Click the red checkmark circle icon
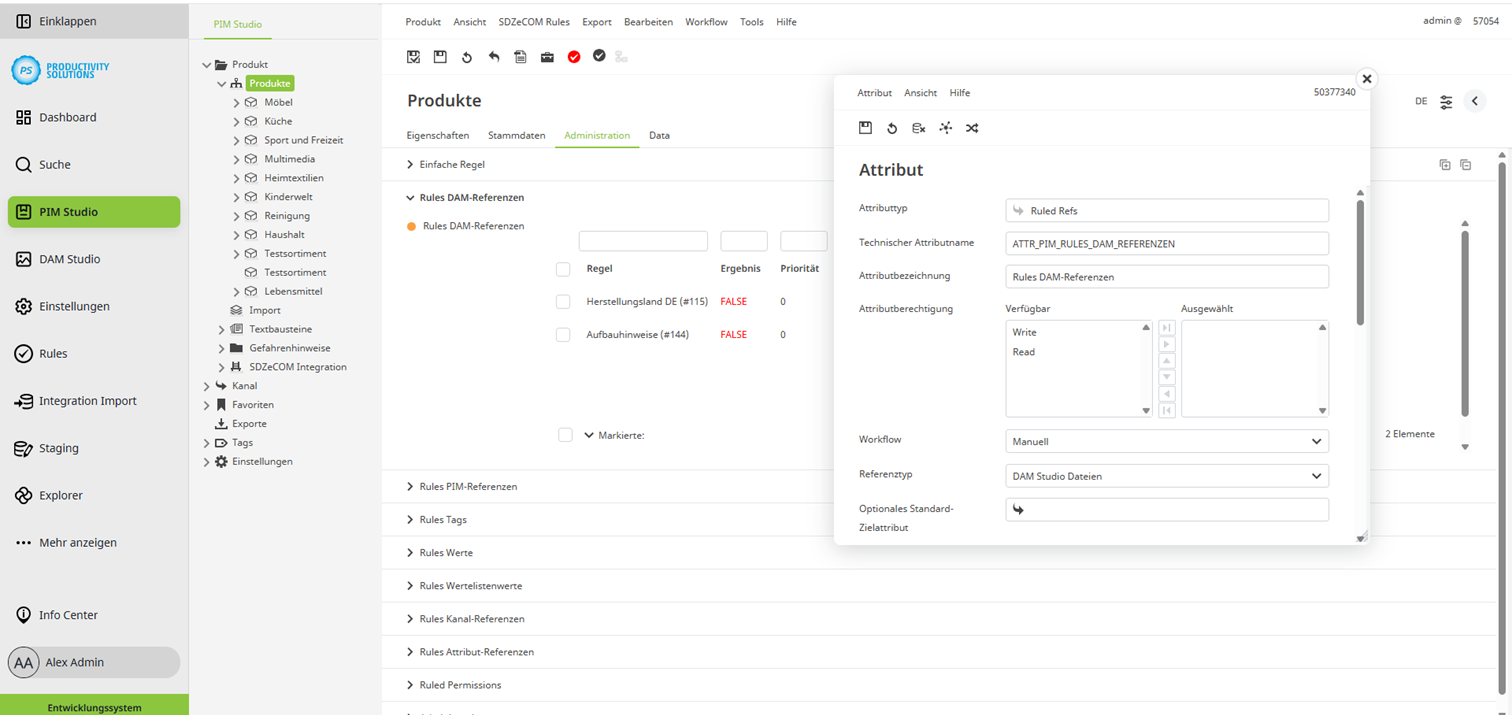 pos(574,57)
